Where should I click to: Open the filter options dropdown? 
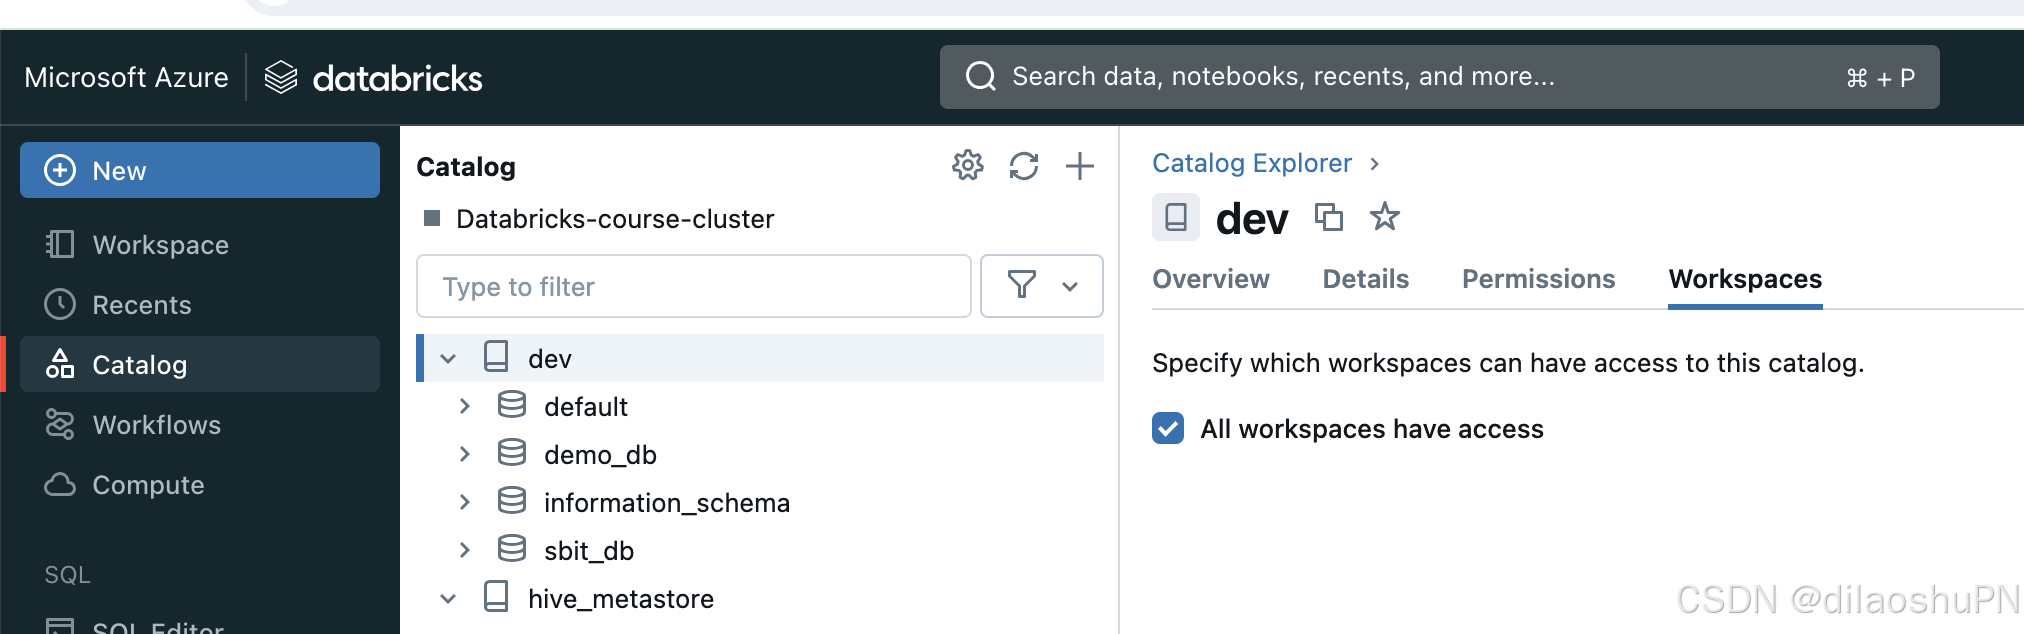click(1041, 287)
